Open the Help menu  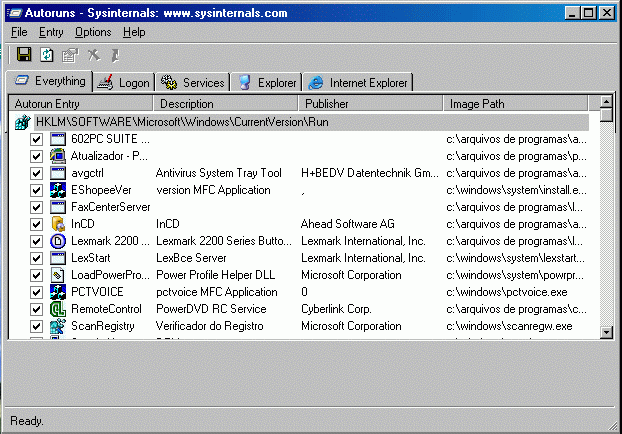click(x=134, y=32)
